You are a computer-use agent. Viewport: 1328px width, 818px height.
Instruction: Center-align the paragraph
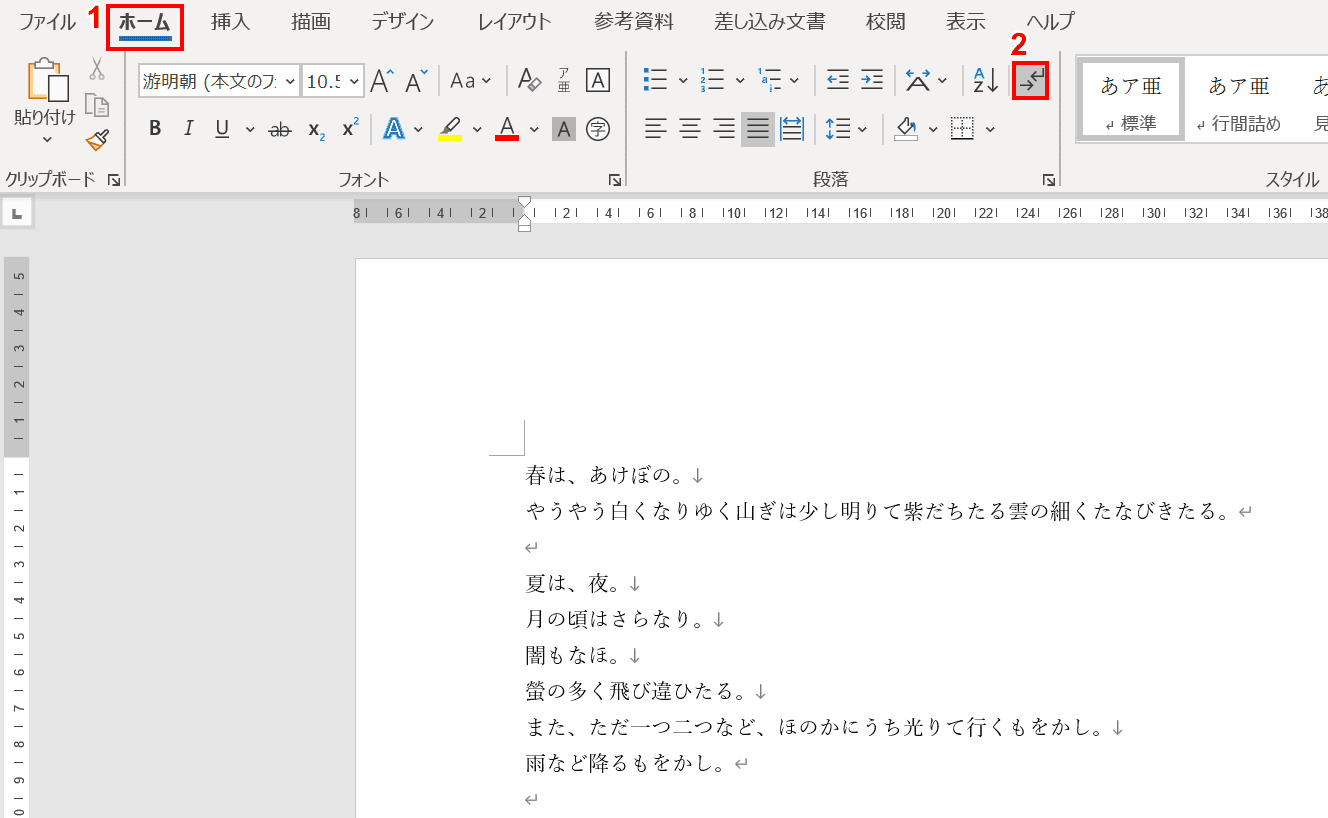pos(690,129)
